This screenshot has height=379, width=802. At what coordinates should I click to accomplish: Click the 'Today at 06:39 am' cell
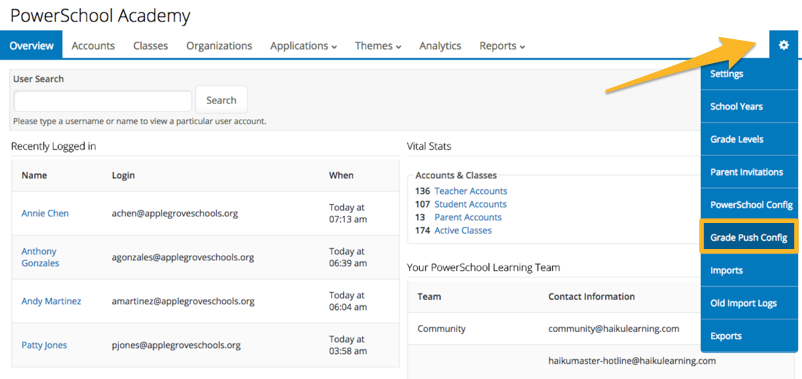point(348,257)
